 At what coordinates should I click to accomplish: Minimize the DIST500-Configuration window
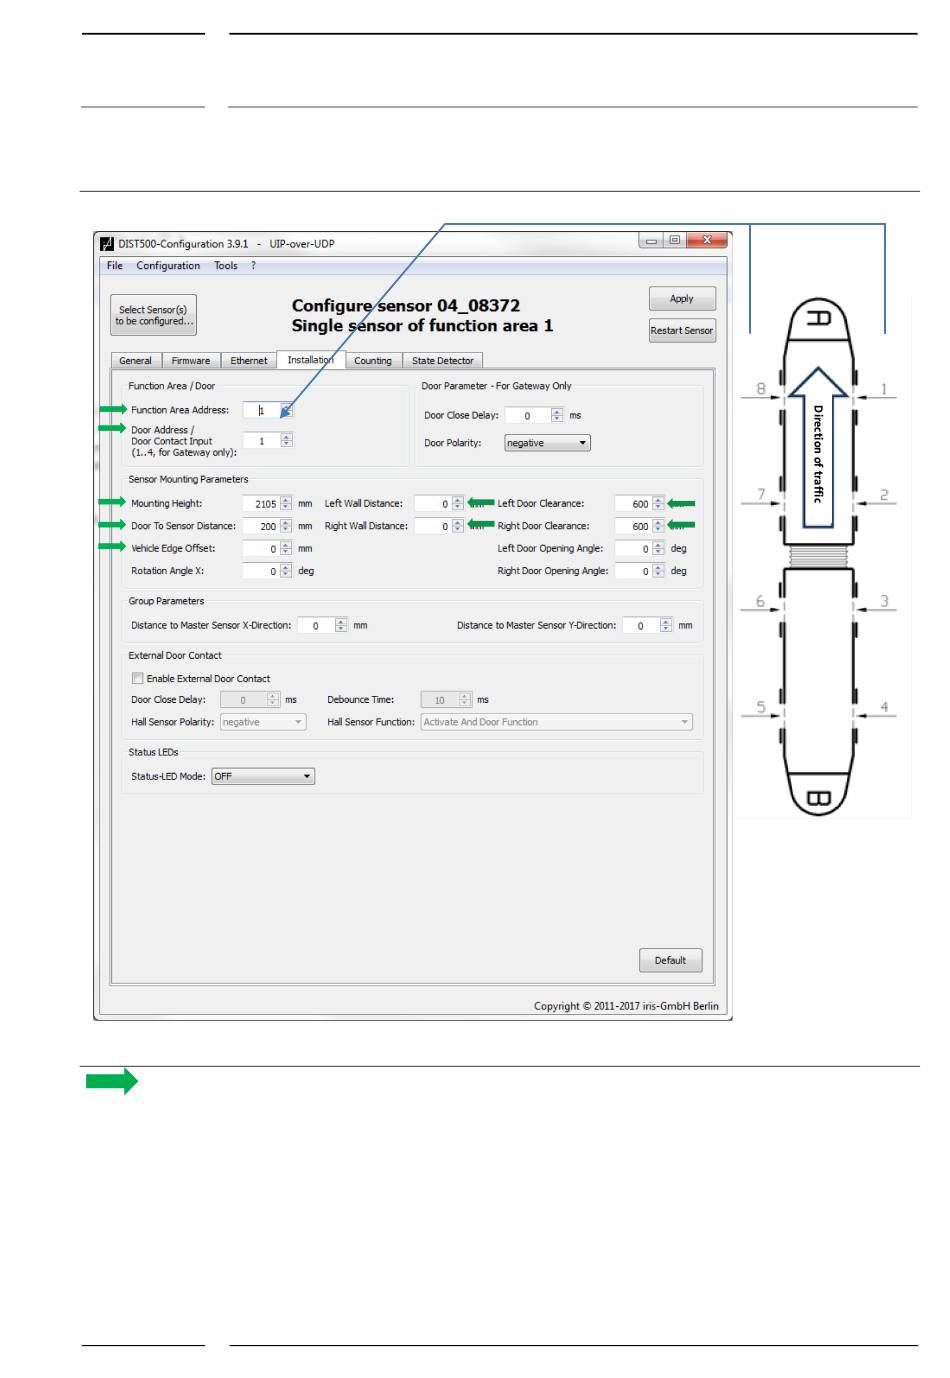[651, 241]
